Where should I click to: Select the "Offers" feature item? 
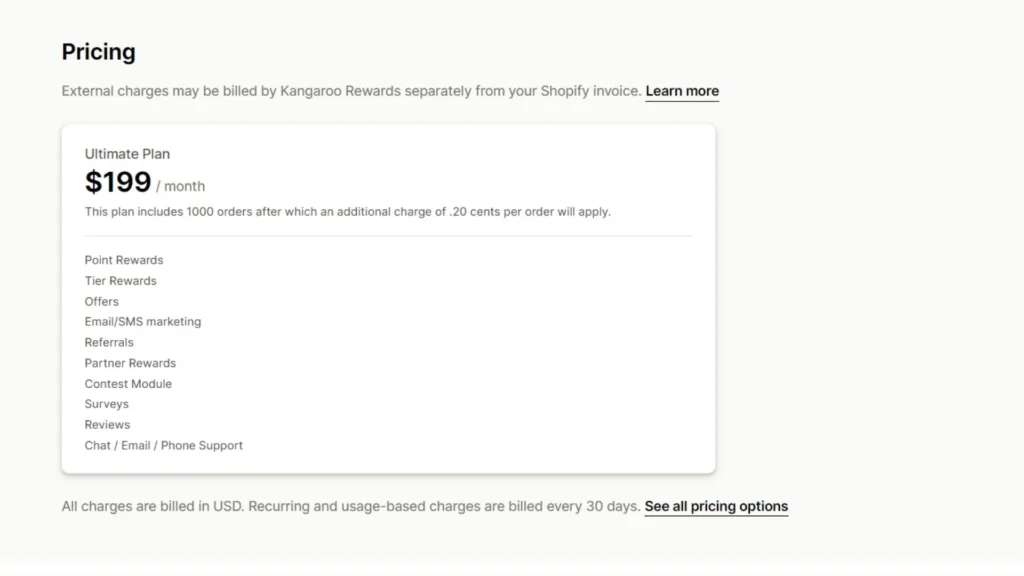coord(101,301)
